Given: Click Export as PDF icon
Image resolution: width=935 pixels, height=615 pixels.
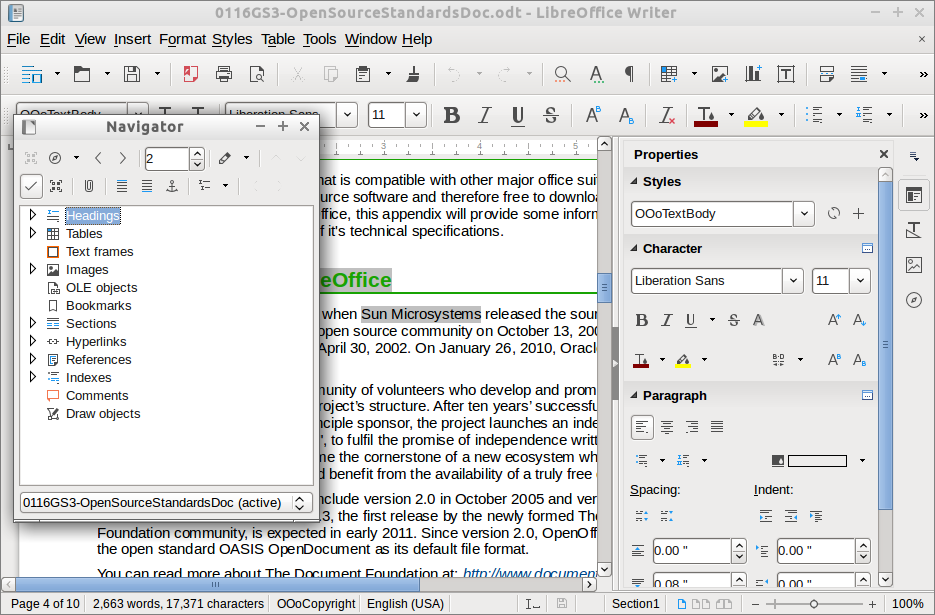Looking at the screenshot, I should tap(190, 74).
